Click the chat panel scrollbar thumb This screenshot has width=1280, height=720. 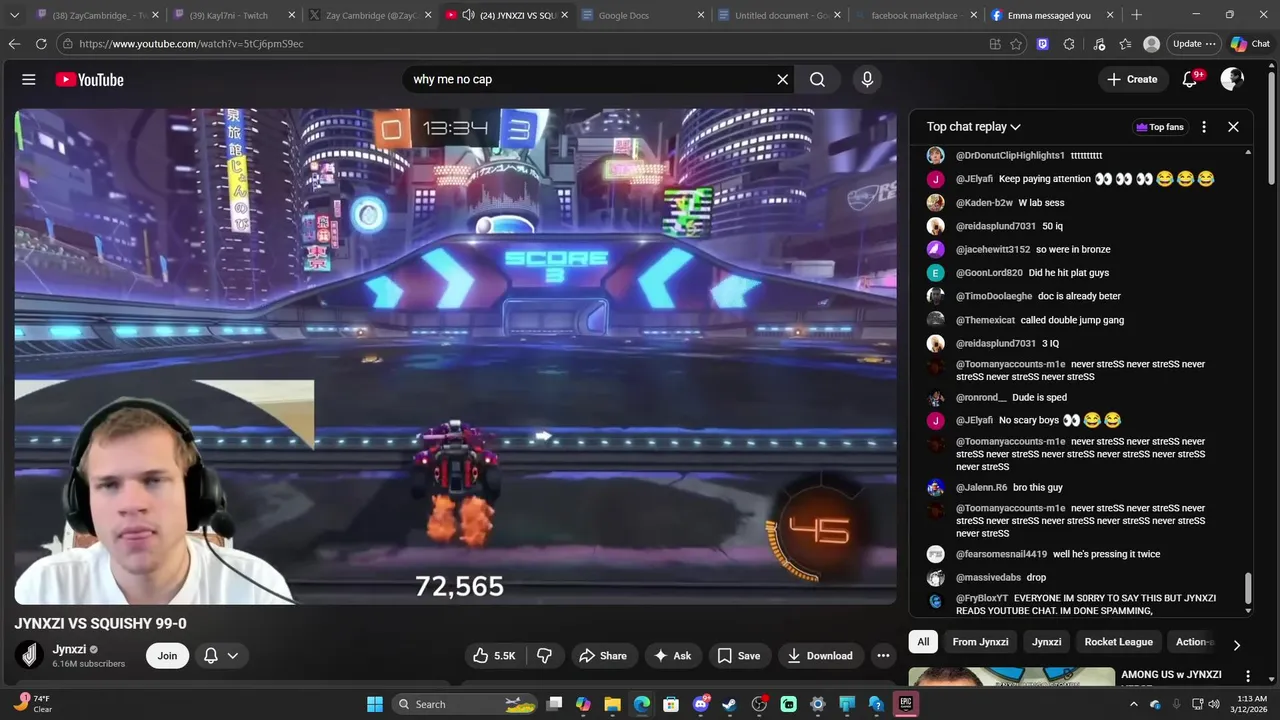point(1248,588)
